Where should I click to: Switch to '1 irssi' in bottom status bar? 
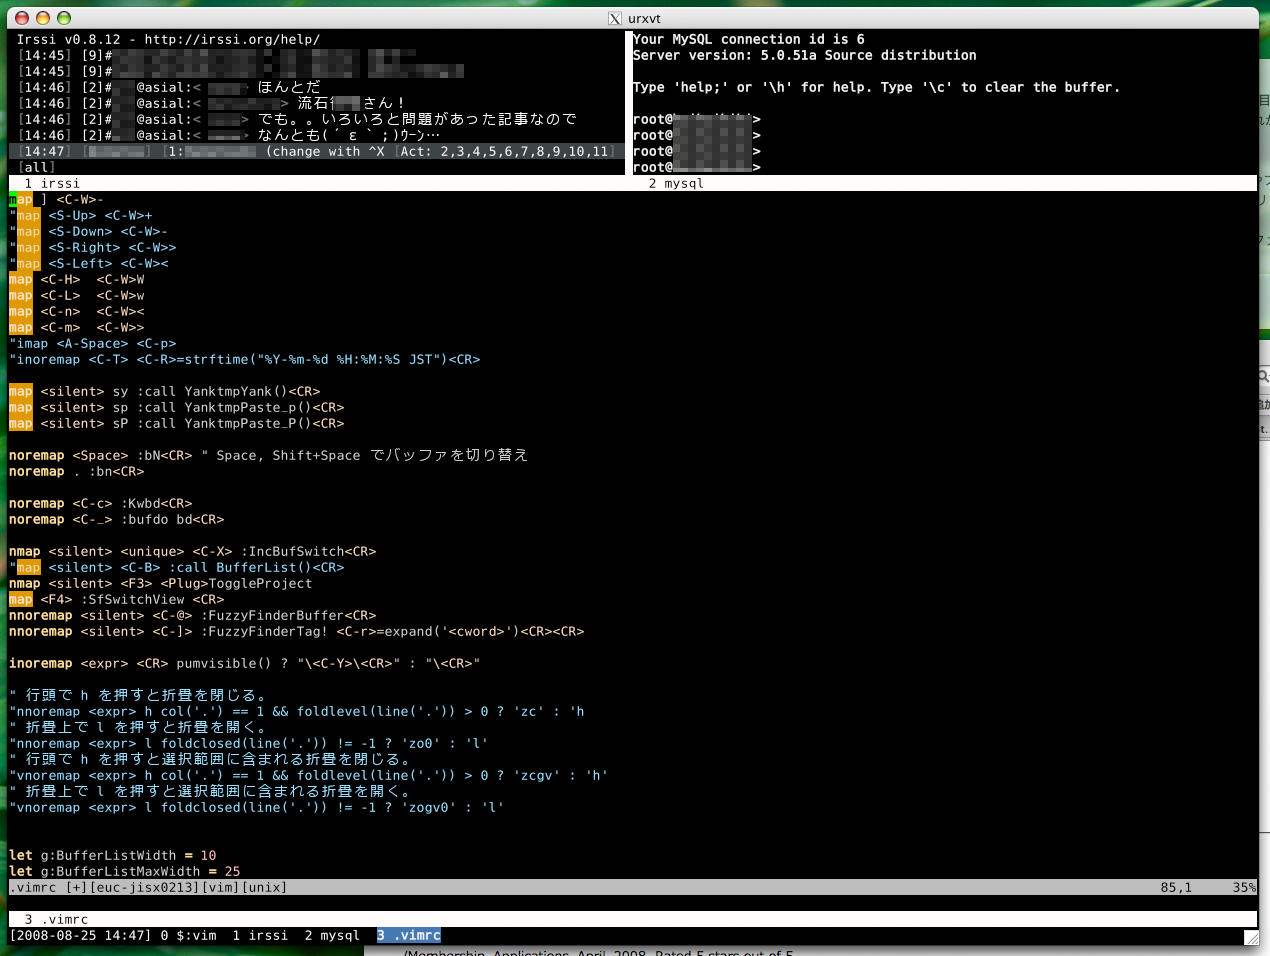[260, 936]
